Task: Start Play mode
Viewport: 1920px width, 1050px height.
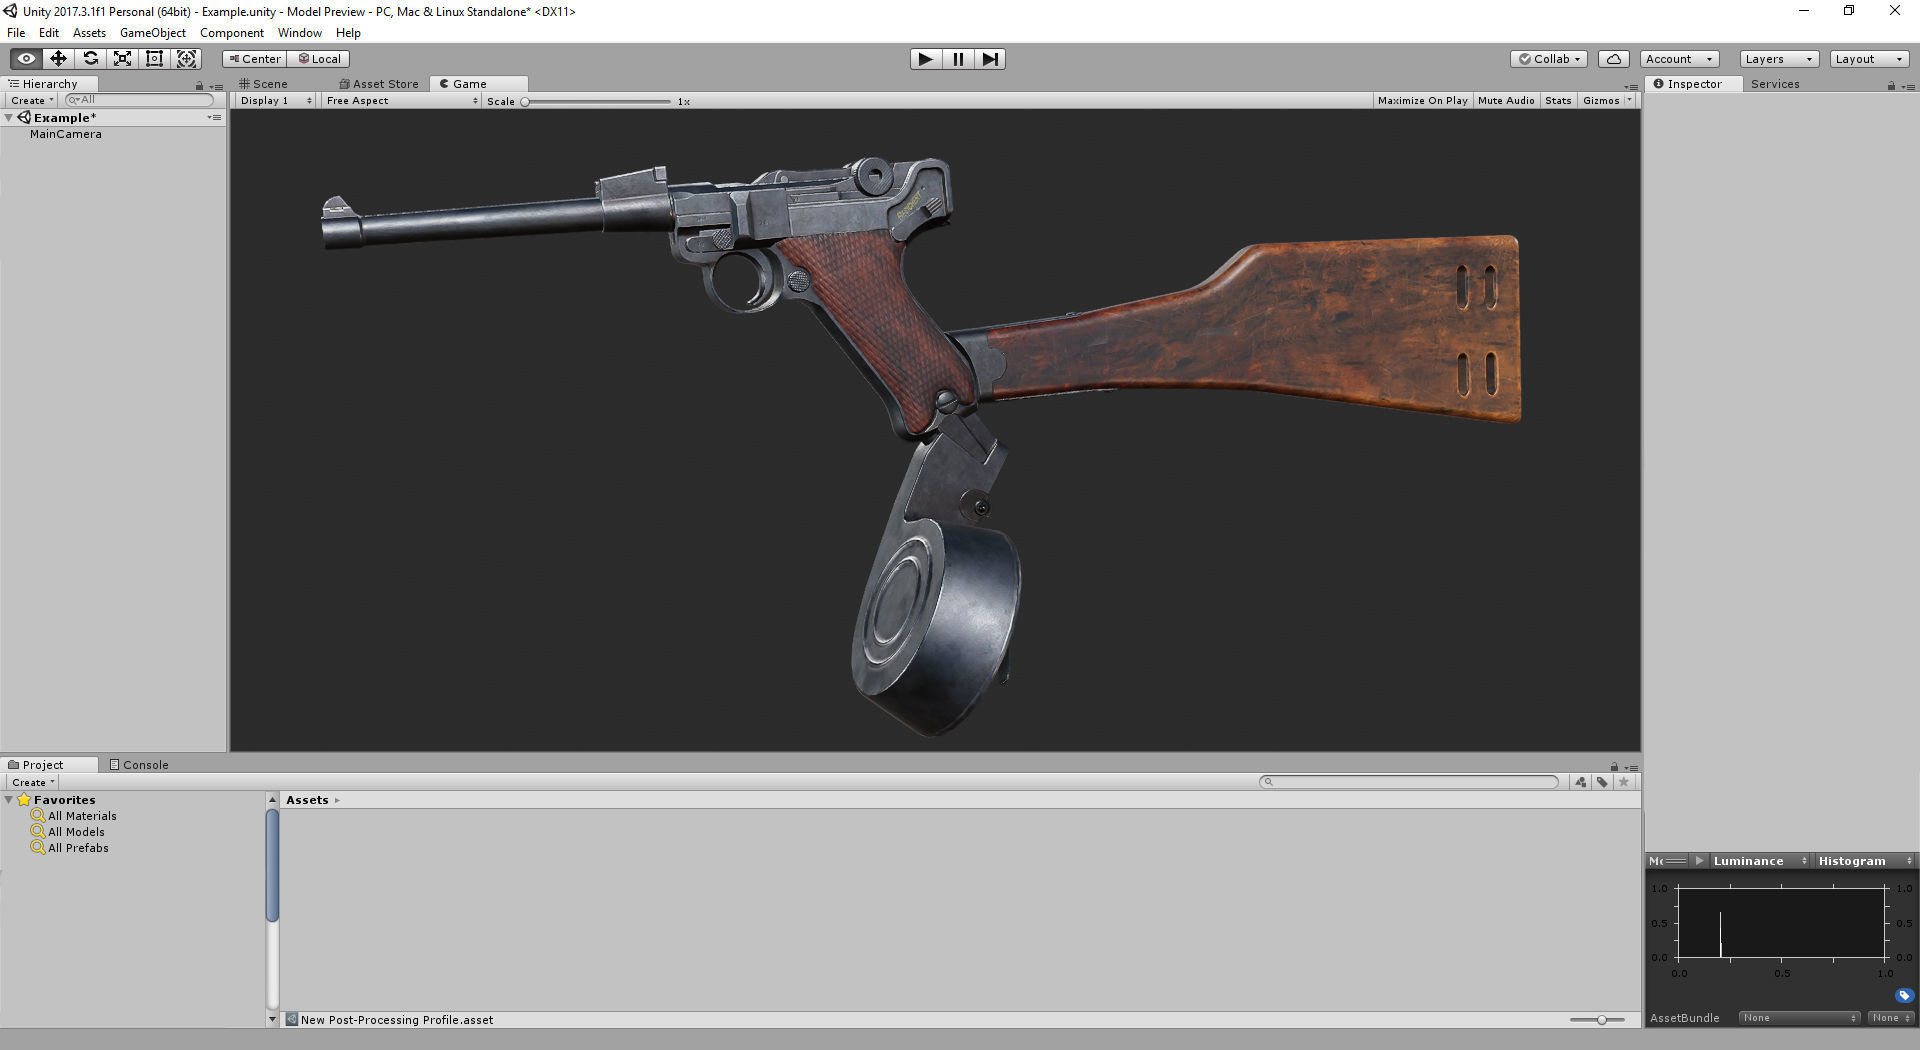Action: click(x=926, y=59)
